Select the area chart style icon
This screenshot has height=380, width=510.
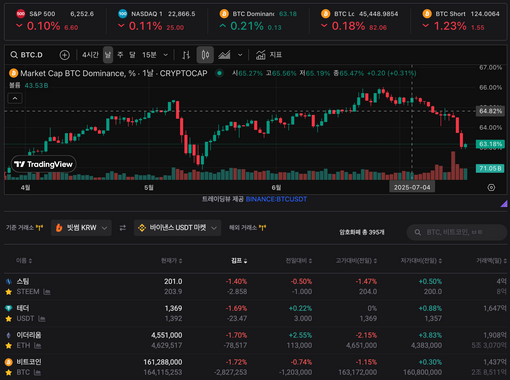[224, 55]
